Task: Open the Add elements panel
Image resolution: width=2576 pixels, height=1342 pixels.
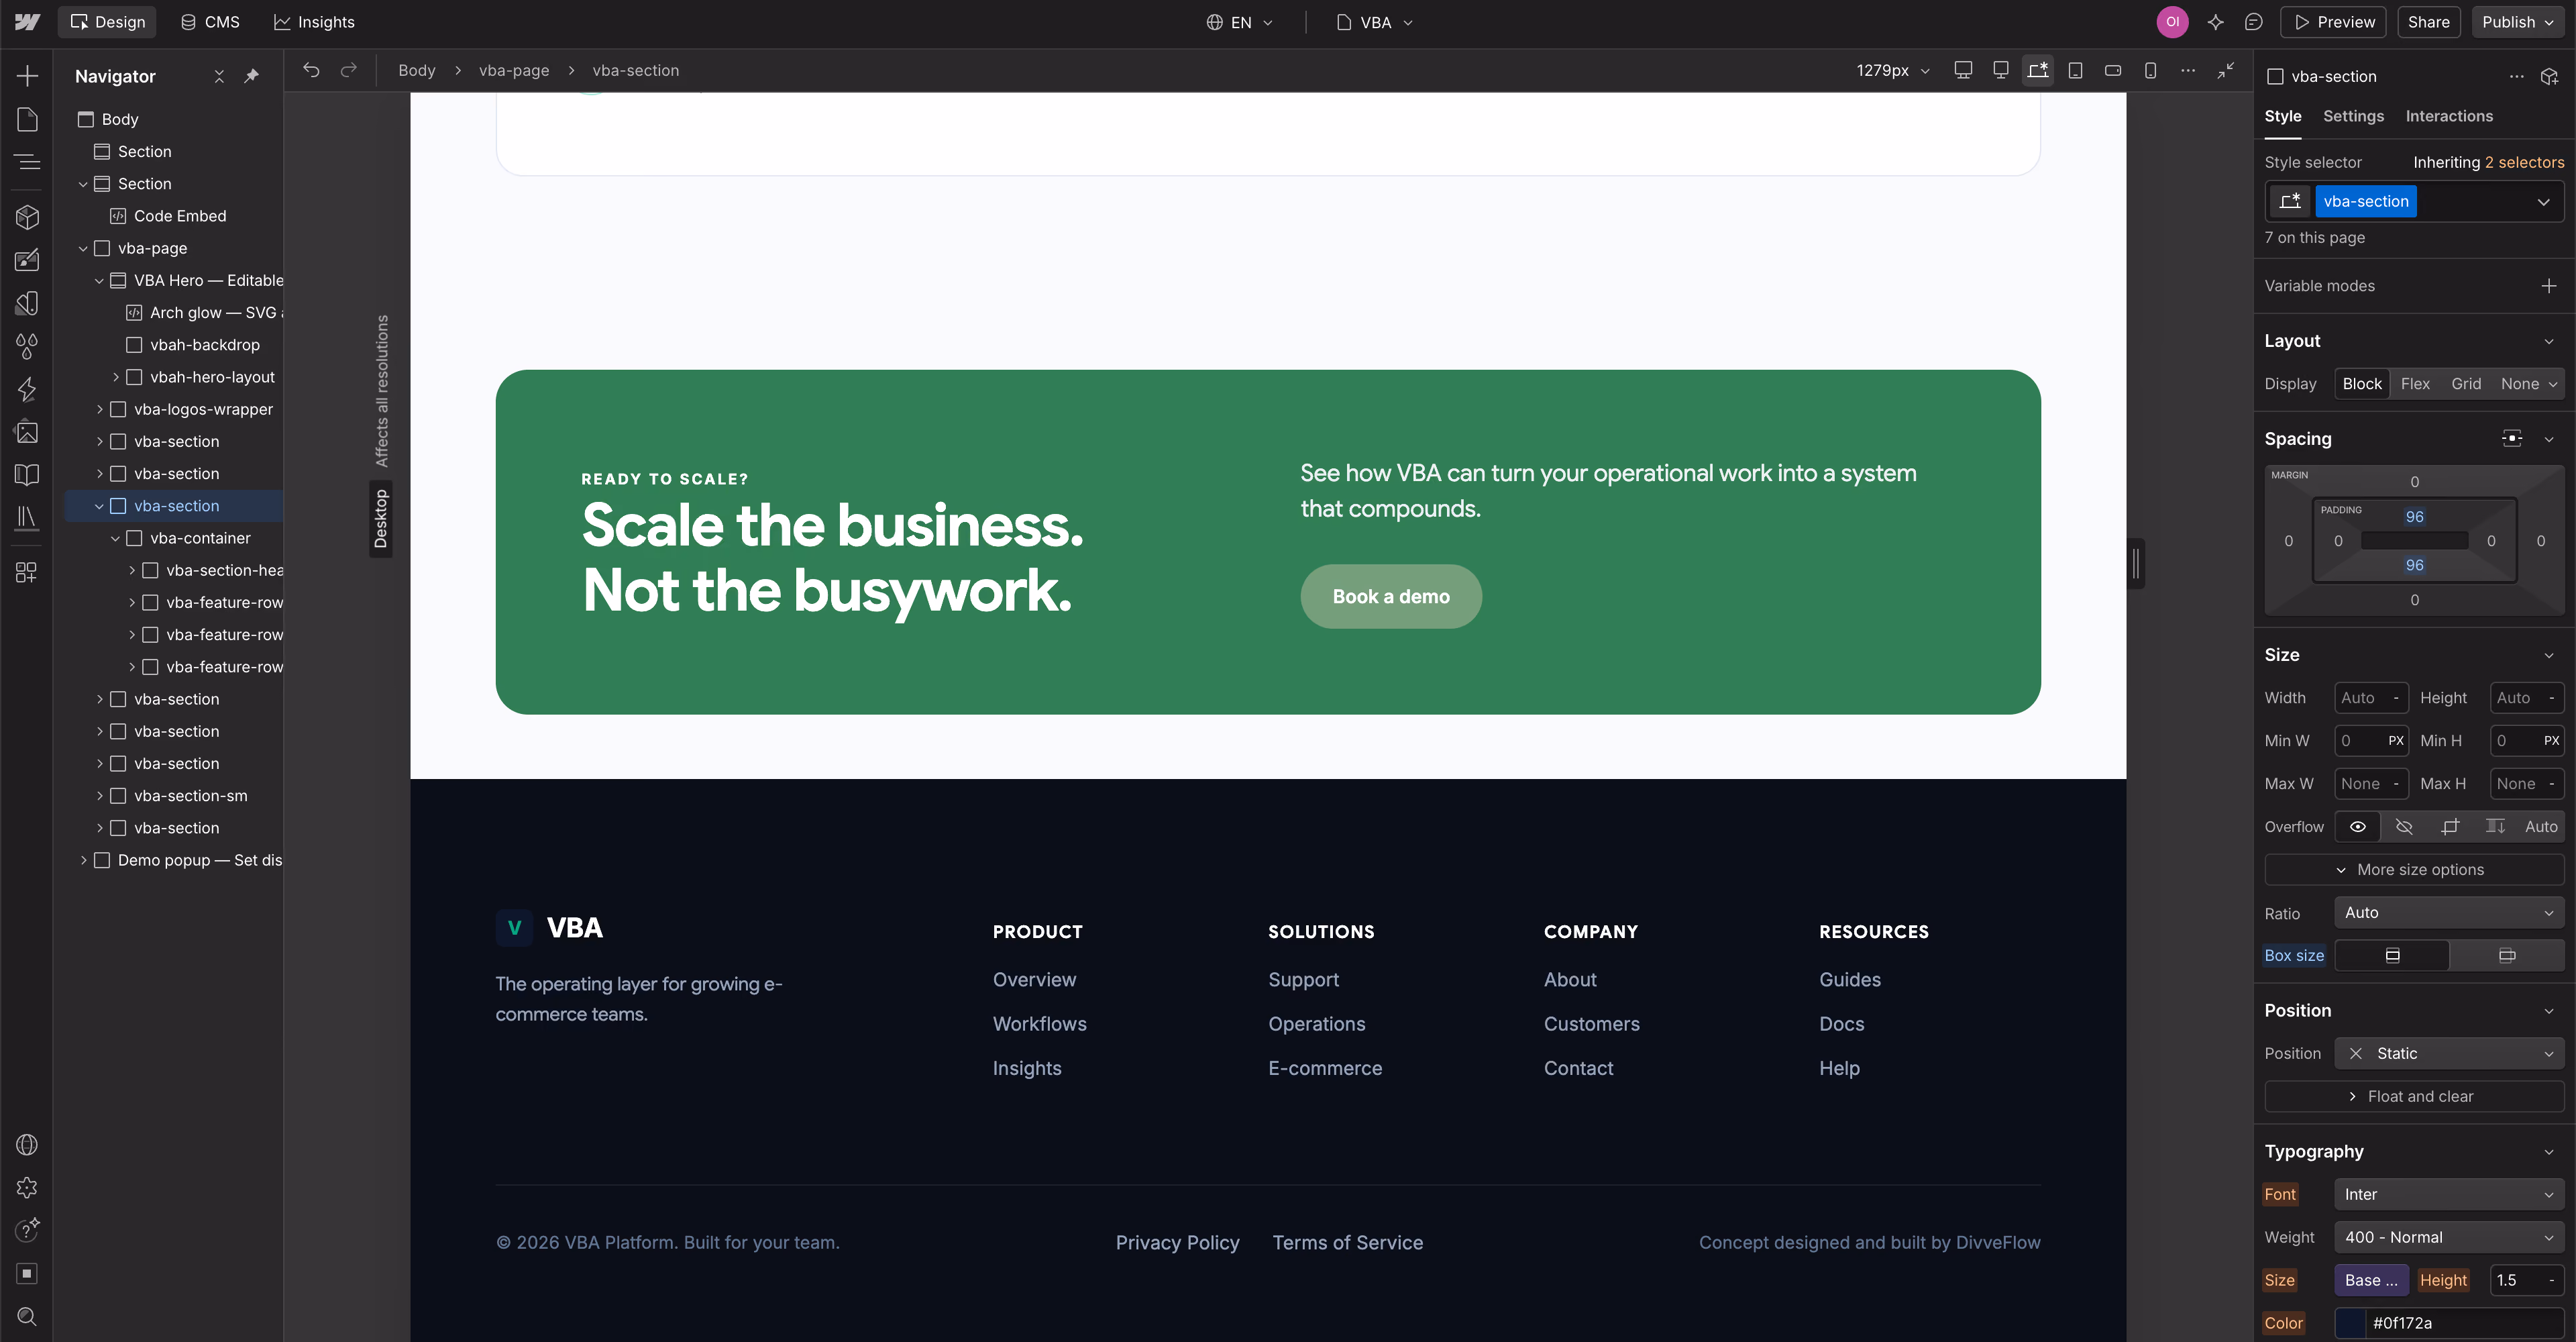Action: pos(27,76)
